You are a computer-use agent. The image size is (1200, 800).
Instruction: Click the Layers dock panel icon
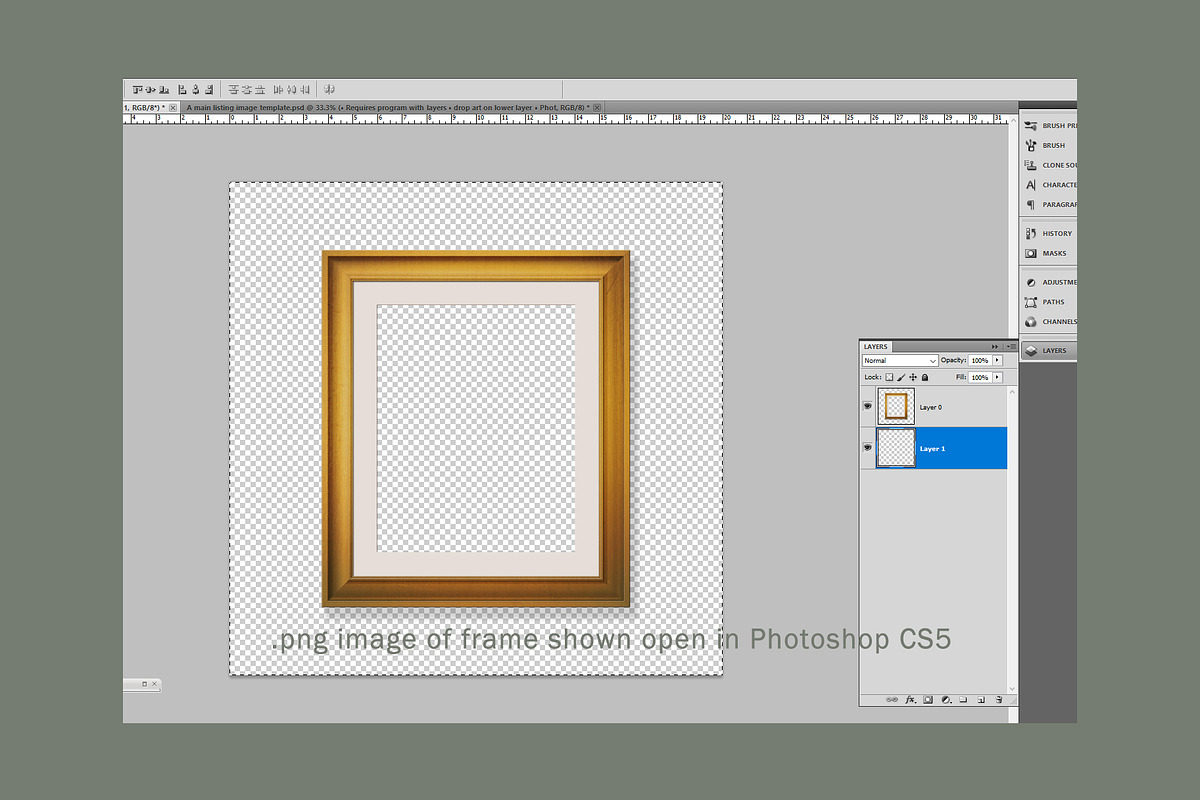click(1031, 350)
